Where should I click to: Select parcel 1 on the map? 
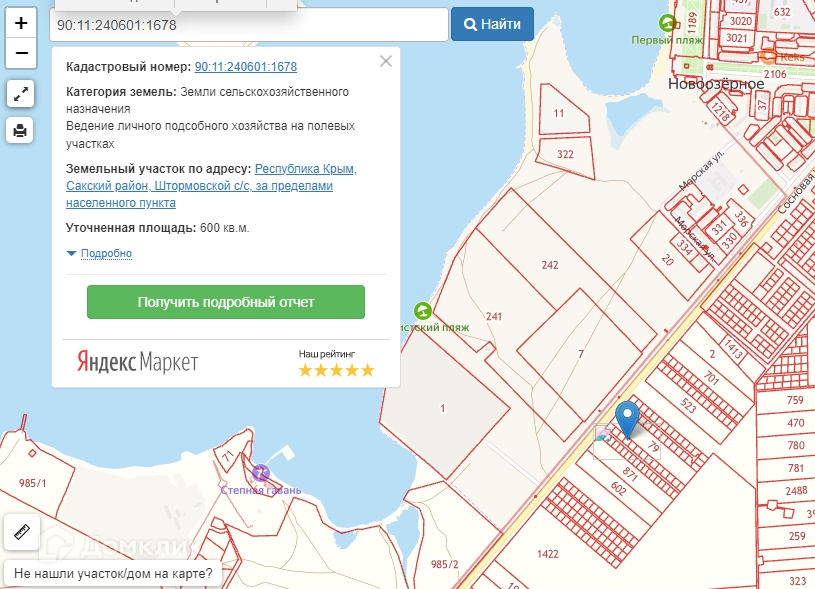pos(442,409)
